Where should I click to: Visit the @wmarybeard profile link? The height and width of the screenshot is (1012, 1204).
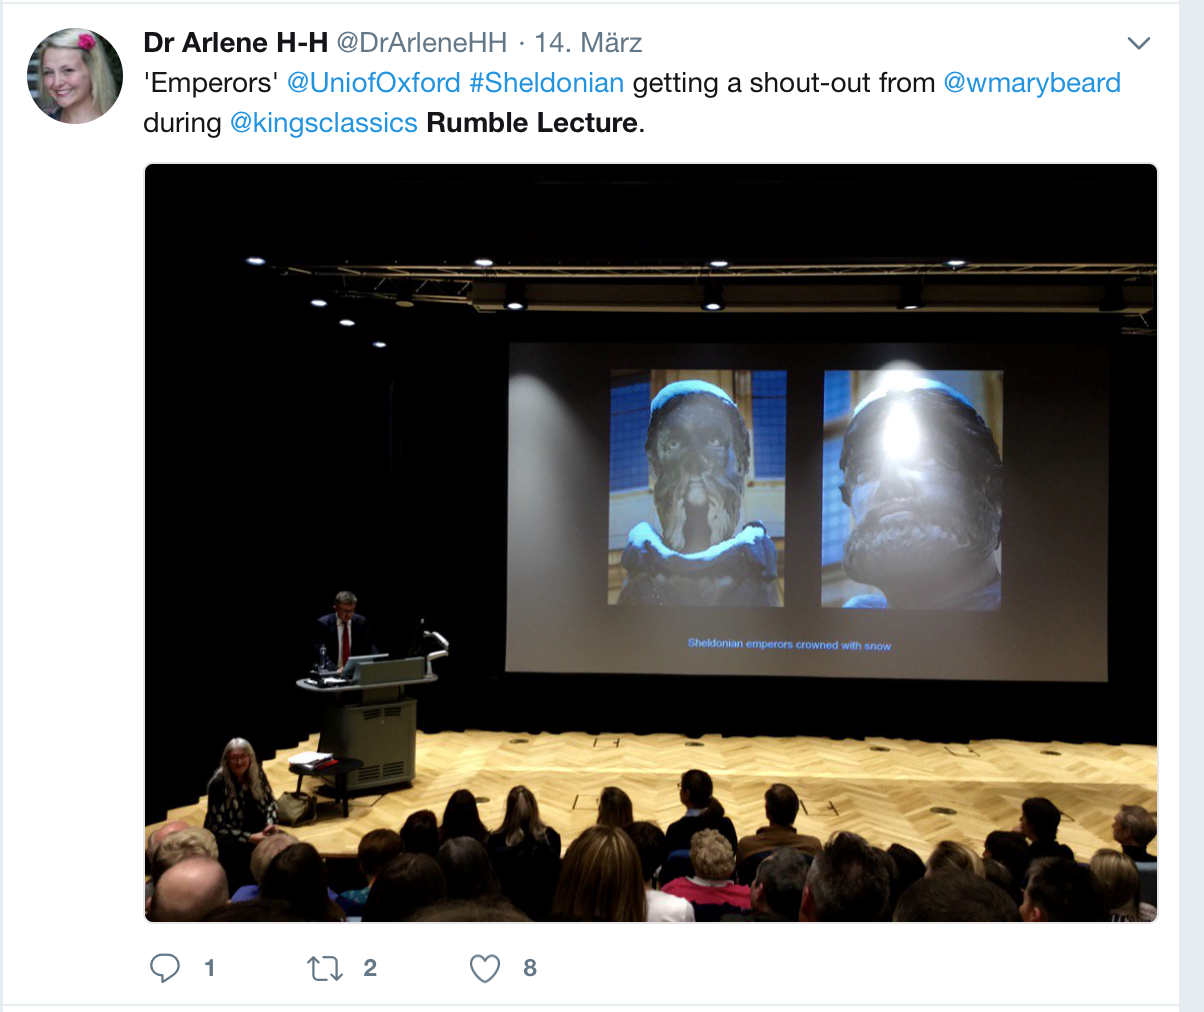point(1032,82)
